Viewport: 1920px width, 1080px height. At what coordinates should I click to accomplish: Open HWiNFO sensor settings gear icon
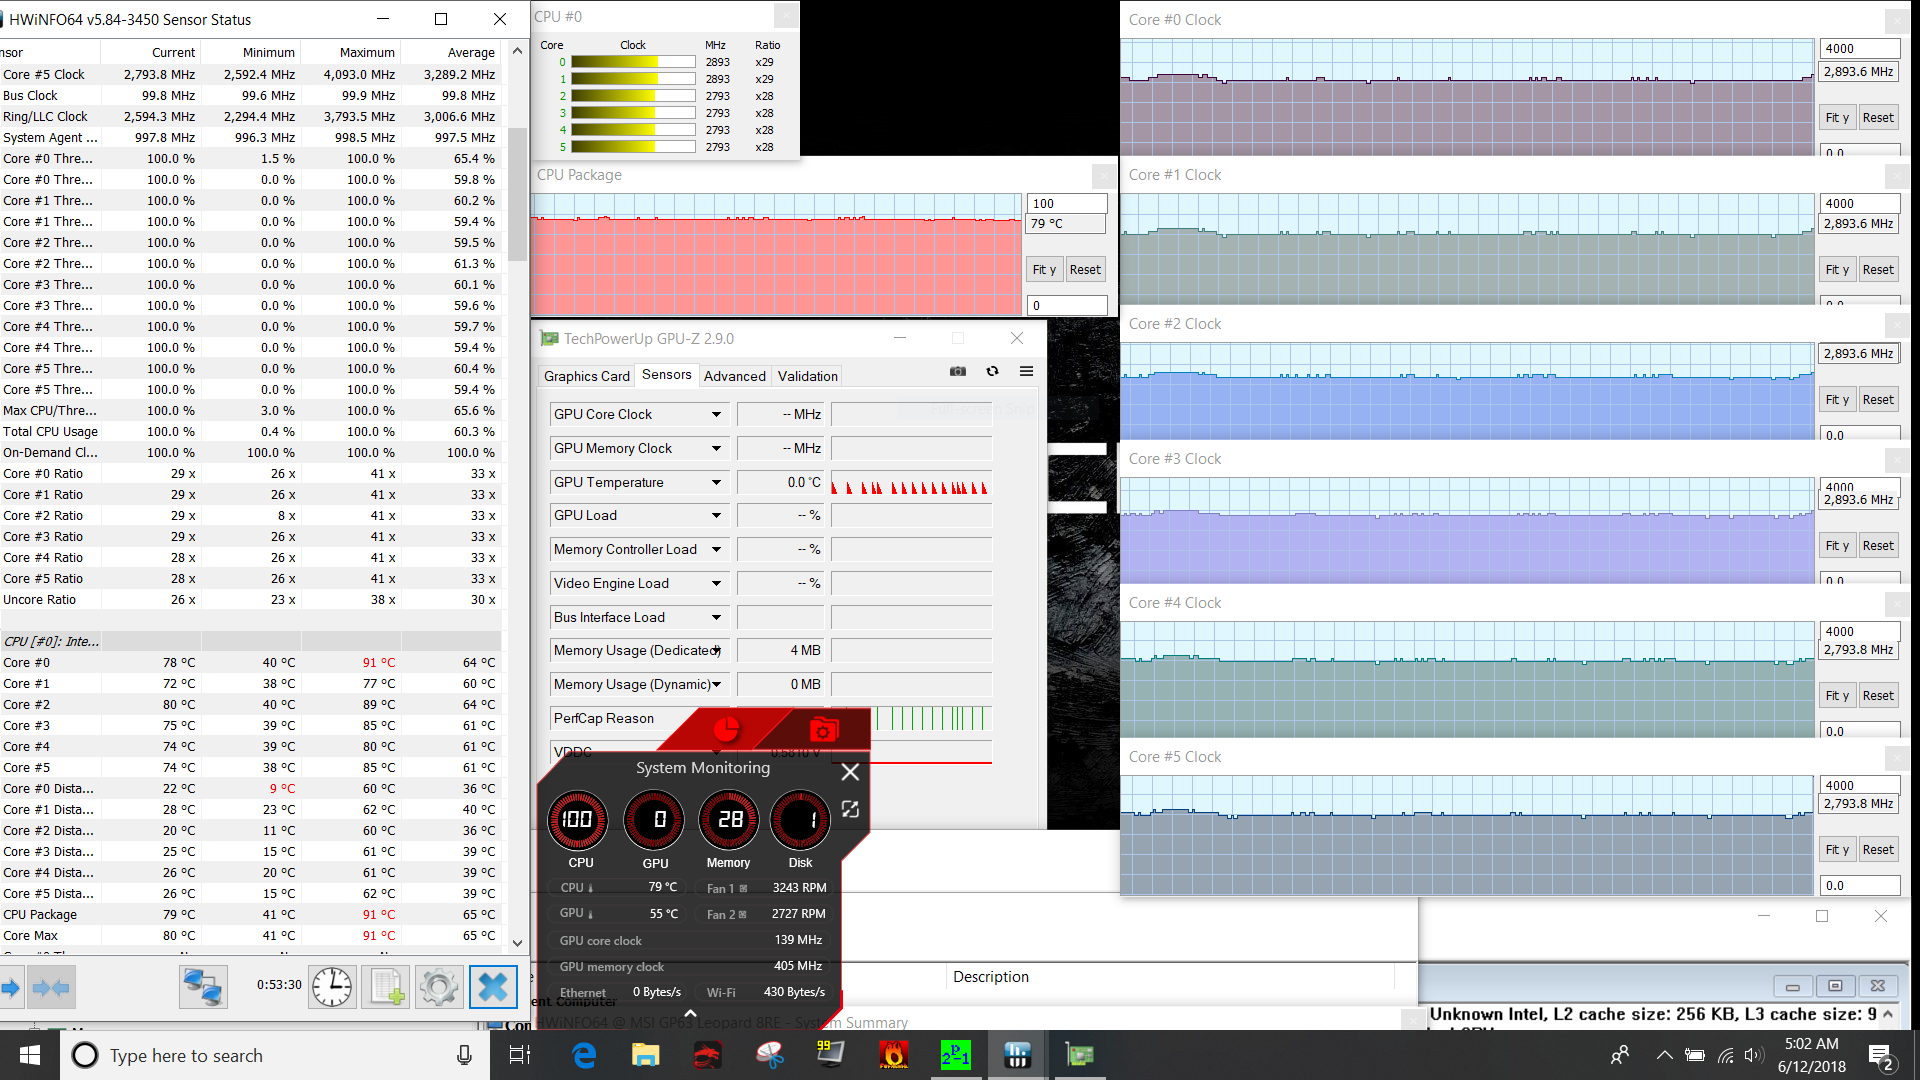[x=439, y=987]
